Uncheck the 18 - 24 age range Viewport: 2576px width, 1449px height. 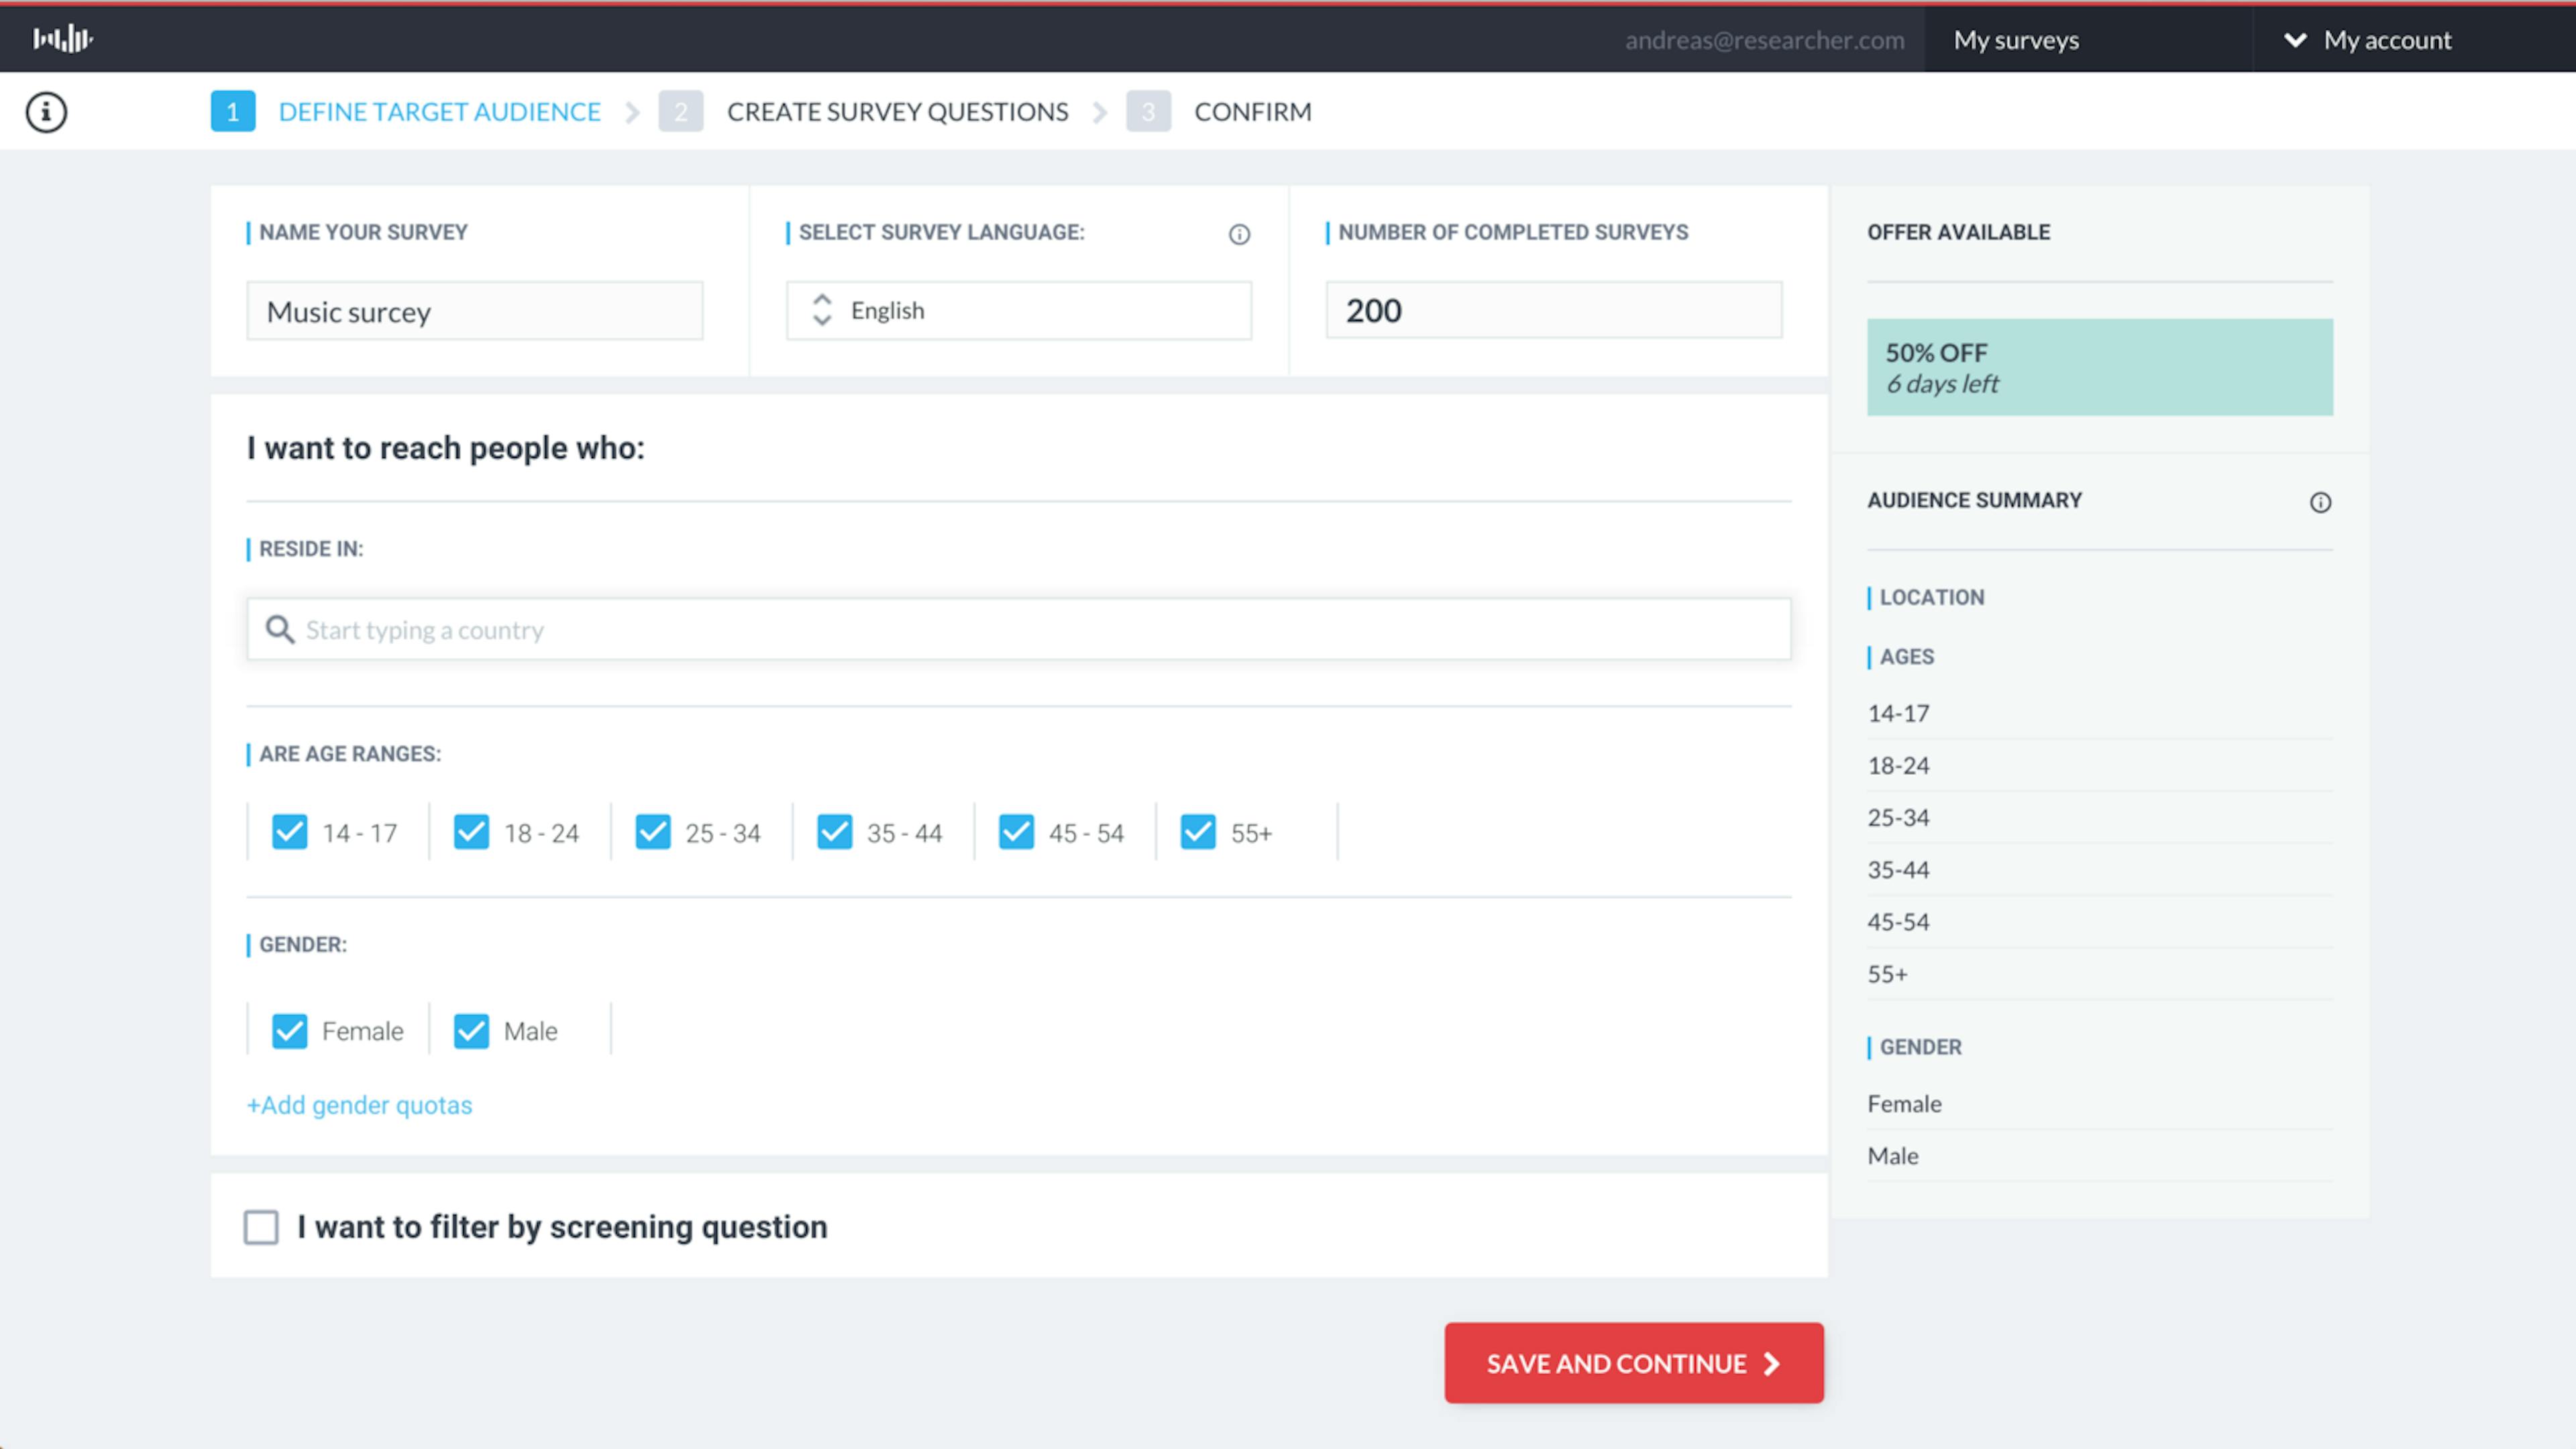coord(471,832)
